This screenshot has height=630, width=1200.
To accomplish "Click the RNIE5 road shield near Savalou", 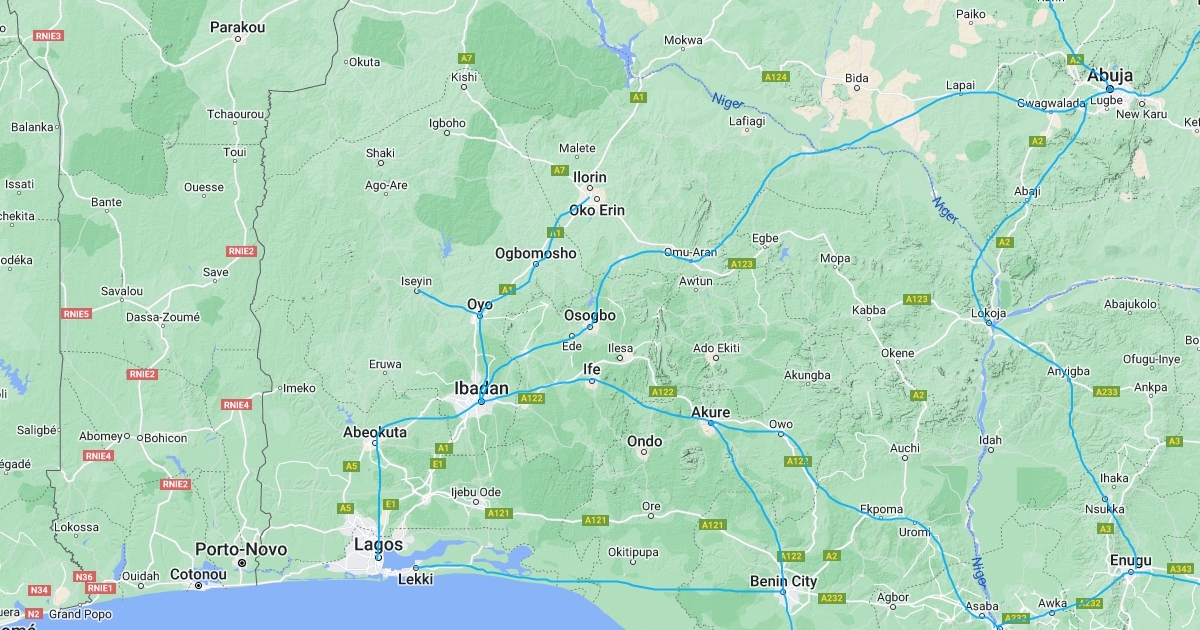I will click(x=77, y=314).
